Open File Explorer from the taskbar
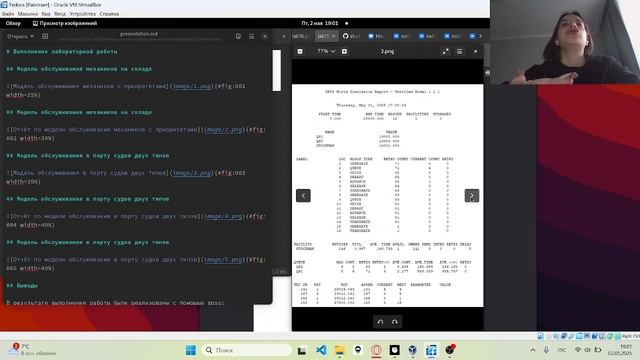 click(339, 350)
